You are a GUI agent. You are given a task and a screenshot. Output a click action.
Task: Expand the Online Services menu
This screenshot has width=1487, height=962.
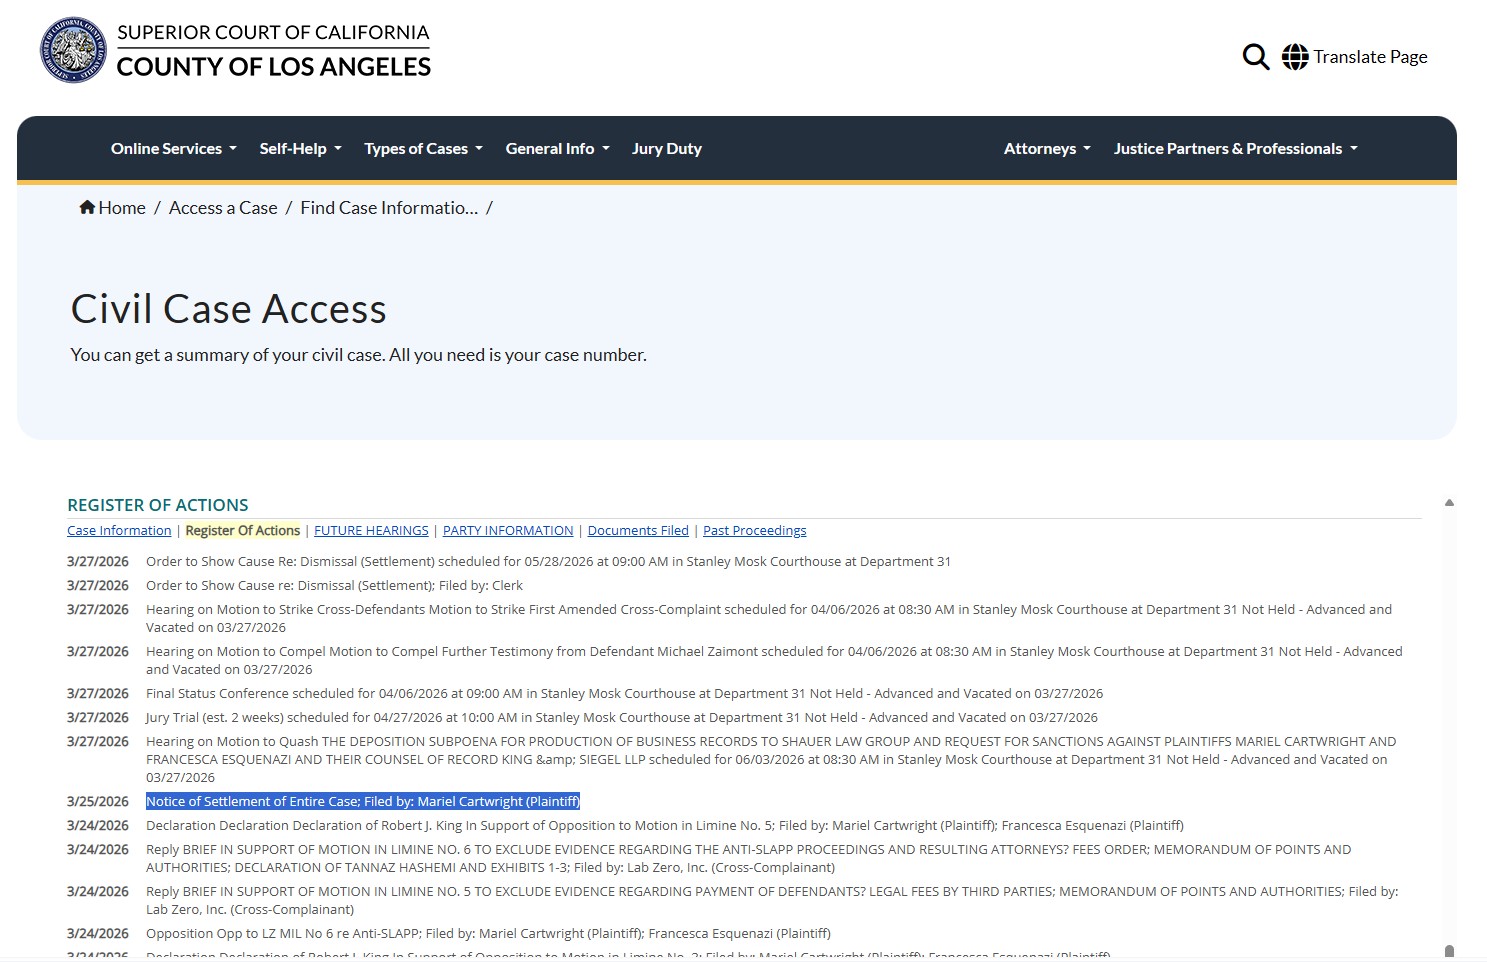coord(174,149)
